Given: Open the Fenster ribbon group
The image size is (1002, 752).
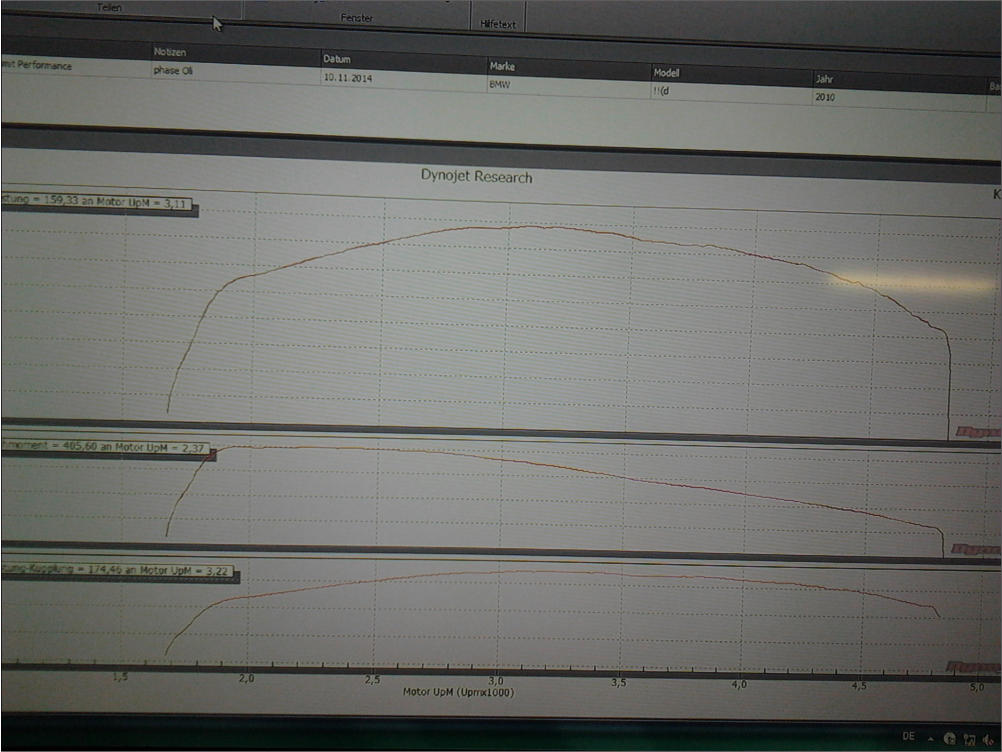Looking at the screenshot, I should pos(357,18).
